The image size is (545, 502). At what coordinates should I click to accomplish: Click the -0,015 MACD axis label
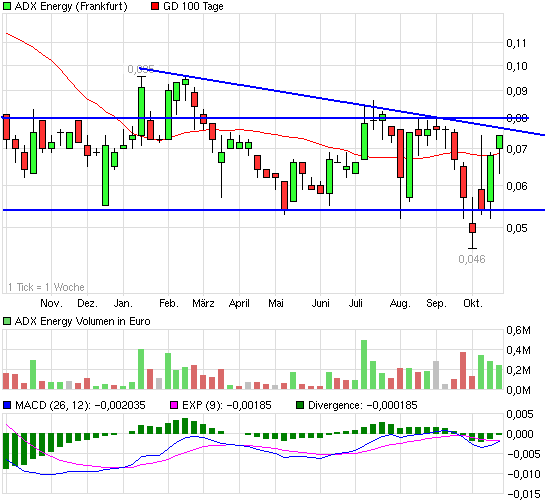[523, 494]
